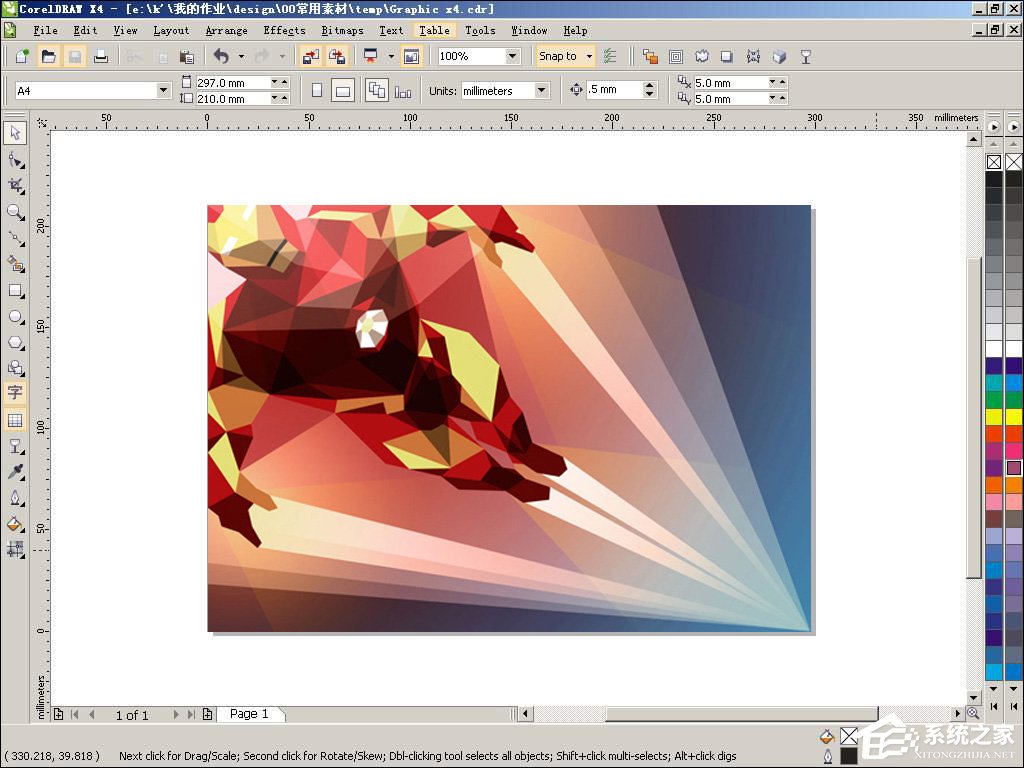Select the Eyedropper tool

tap(15, 472)
